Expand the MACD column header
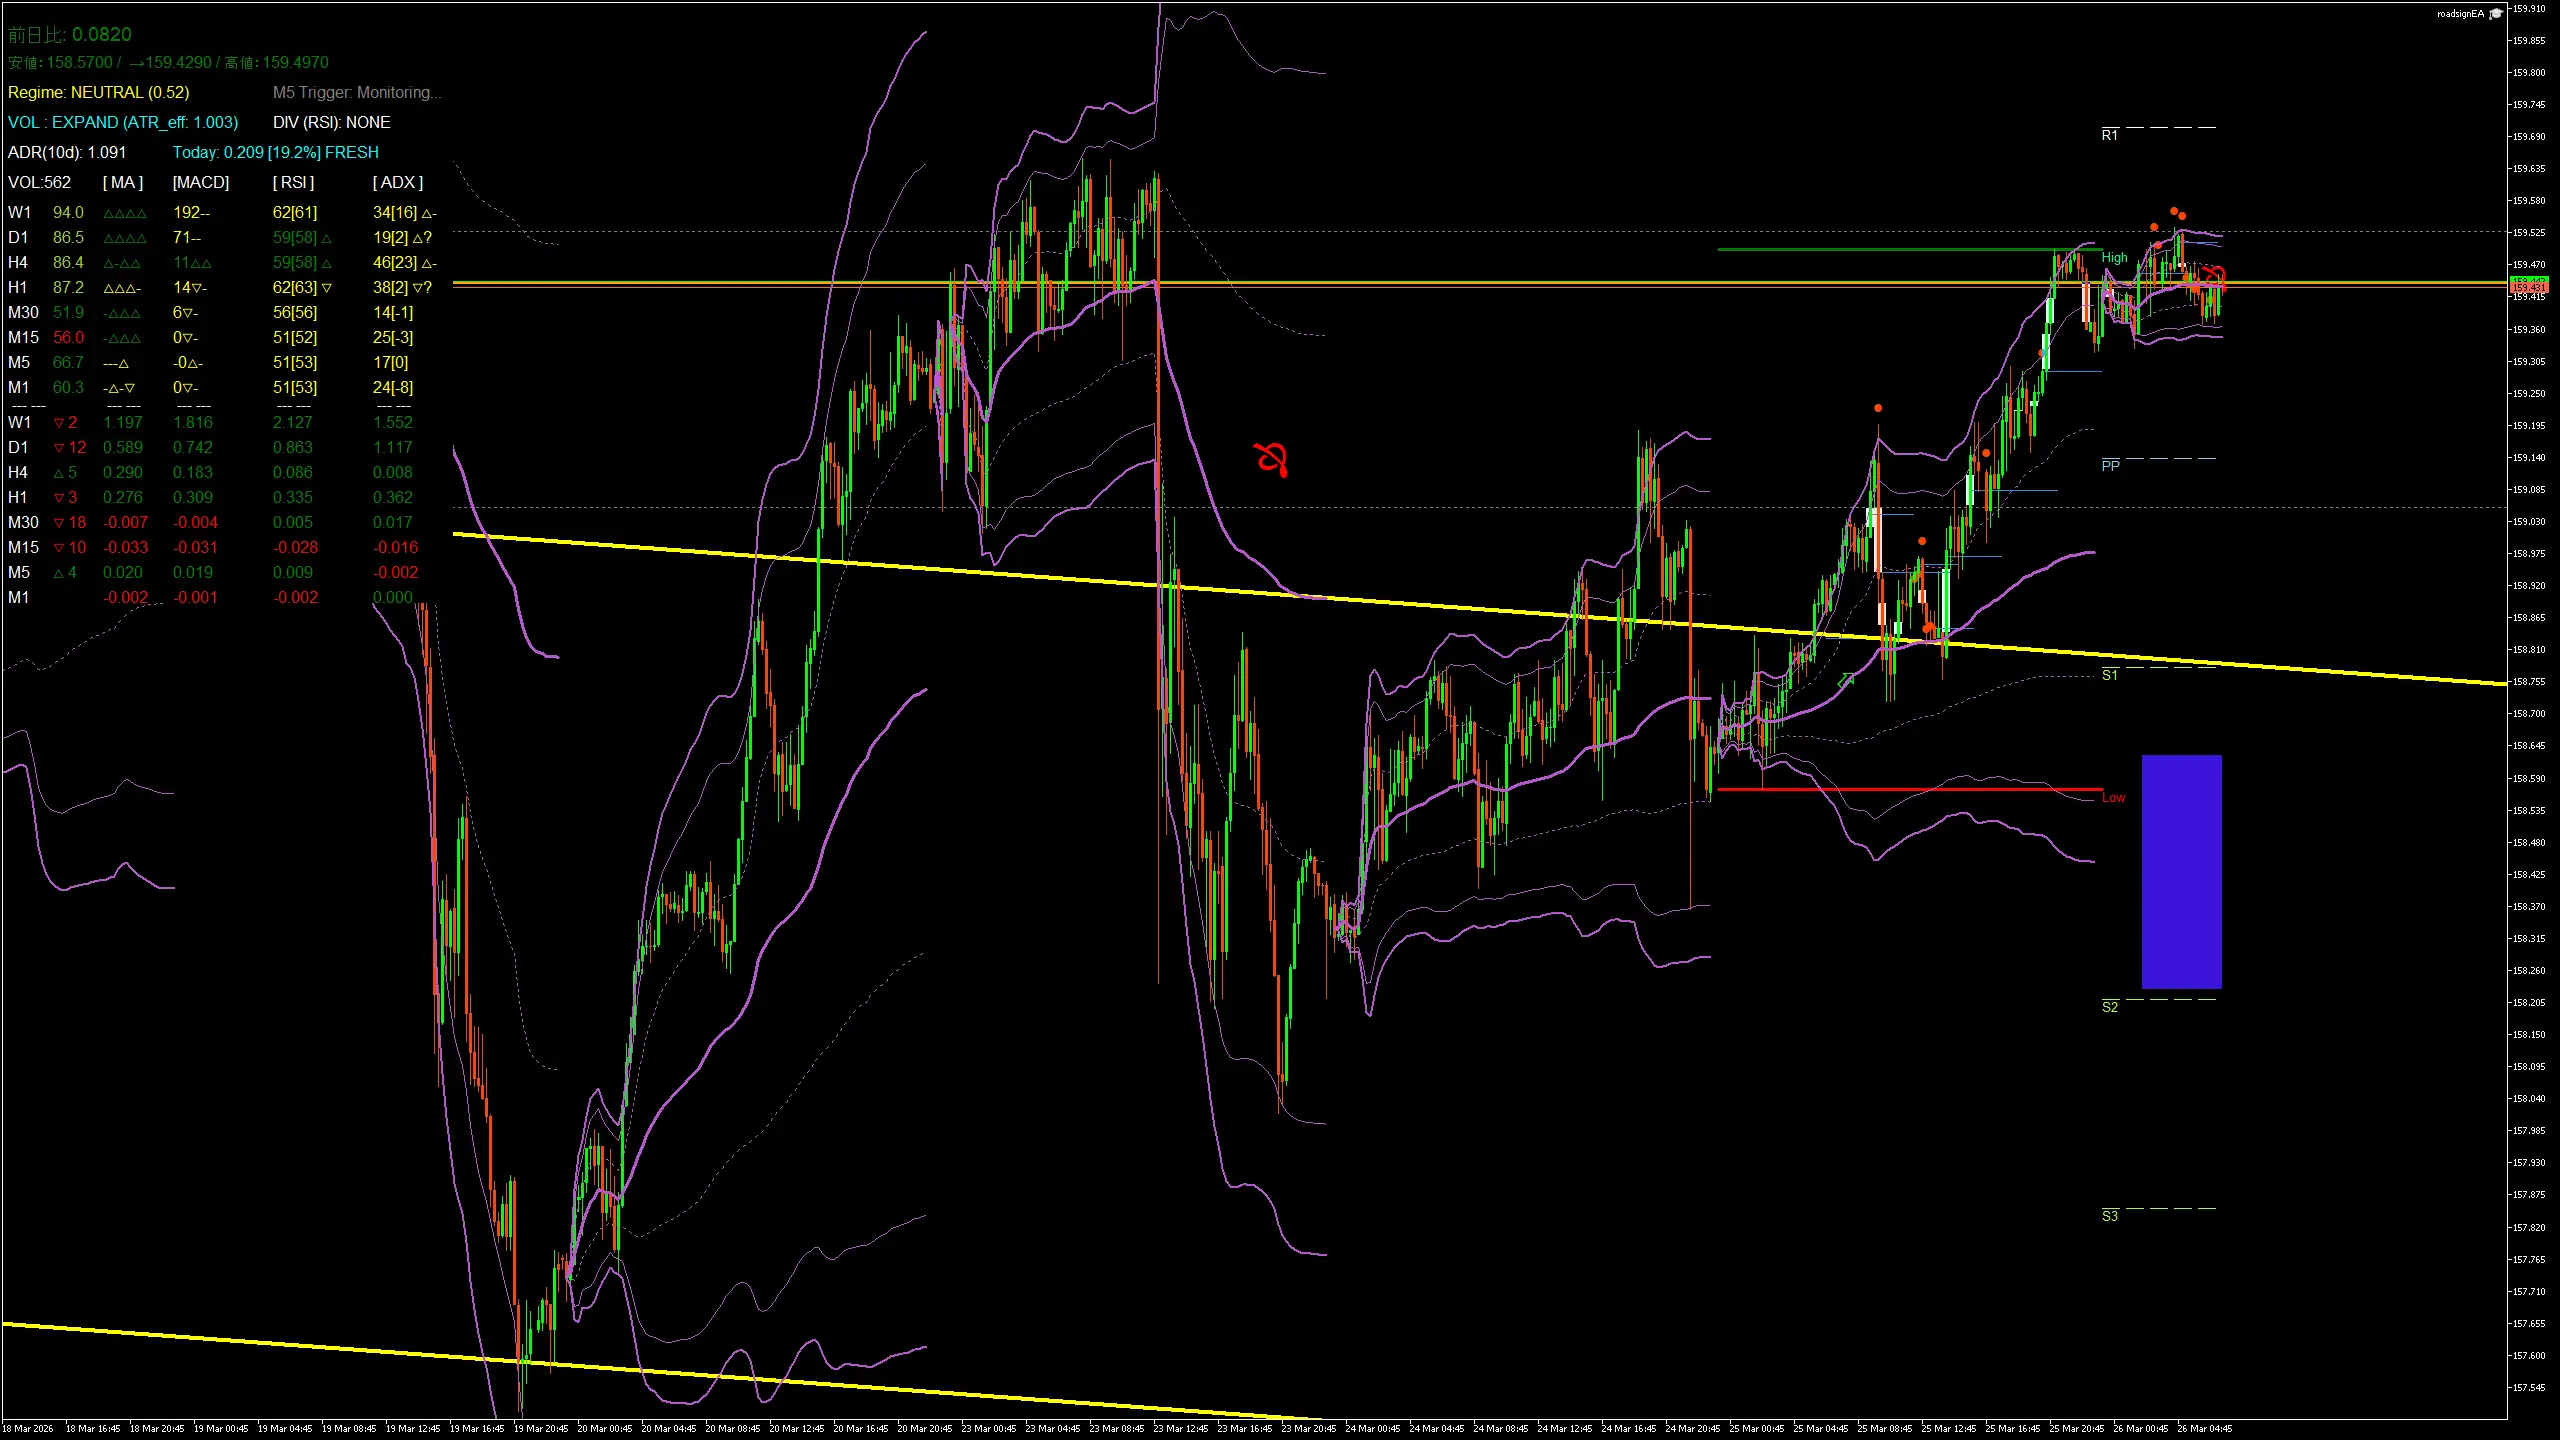 pos(200,182)
